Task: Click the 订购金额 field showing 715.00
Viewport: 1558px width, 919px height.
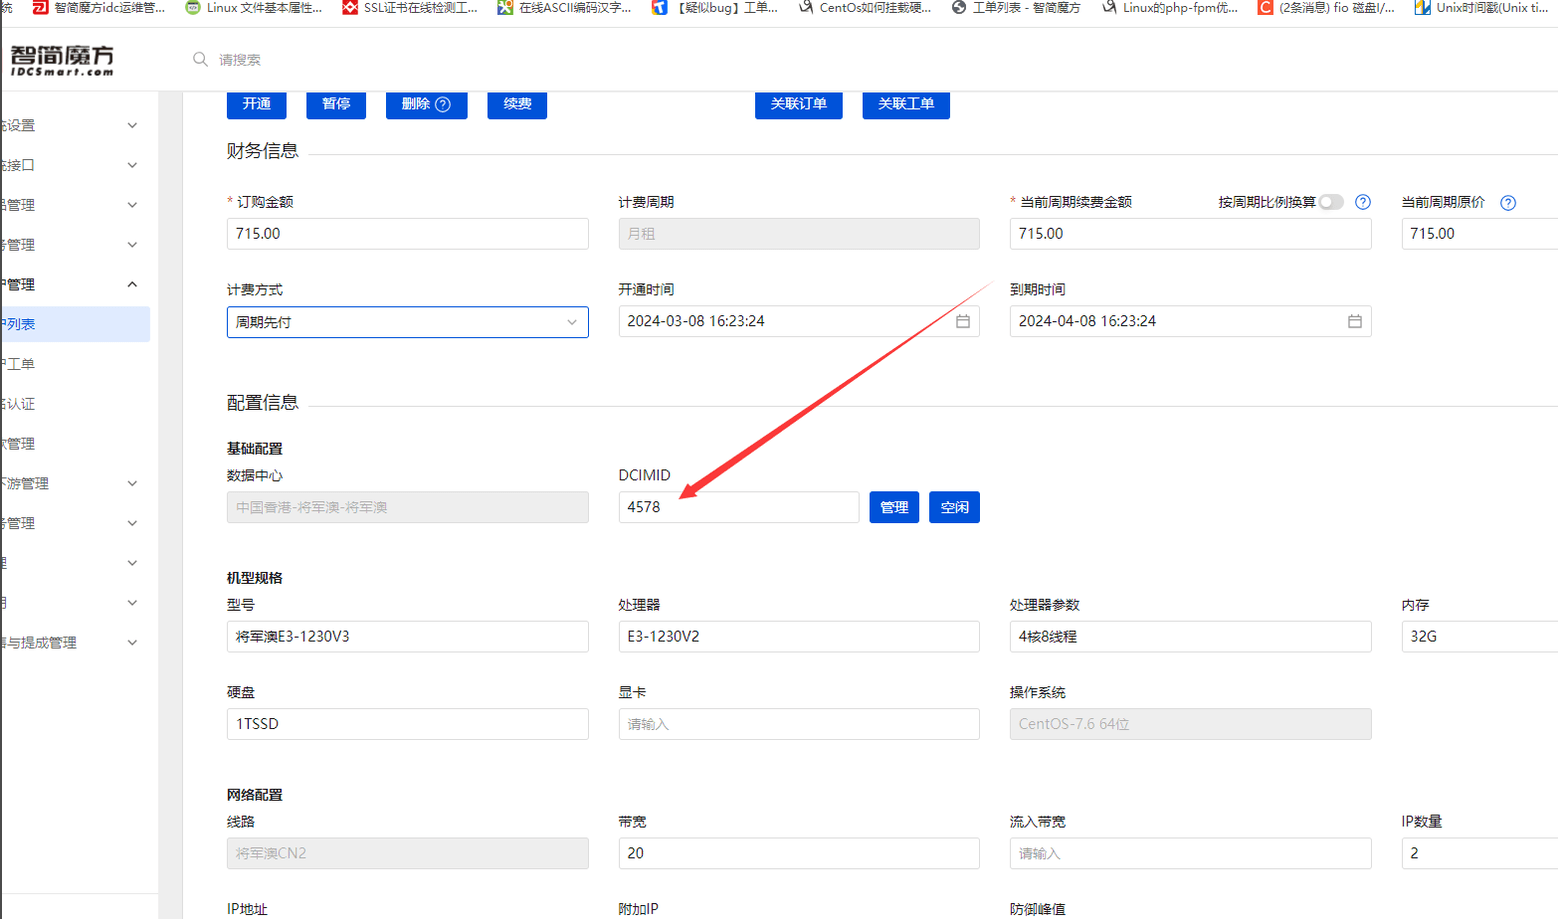Action: 407,233
